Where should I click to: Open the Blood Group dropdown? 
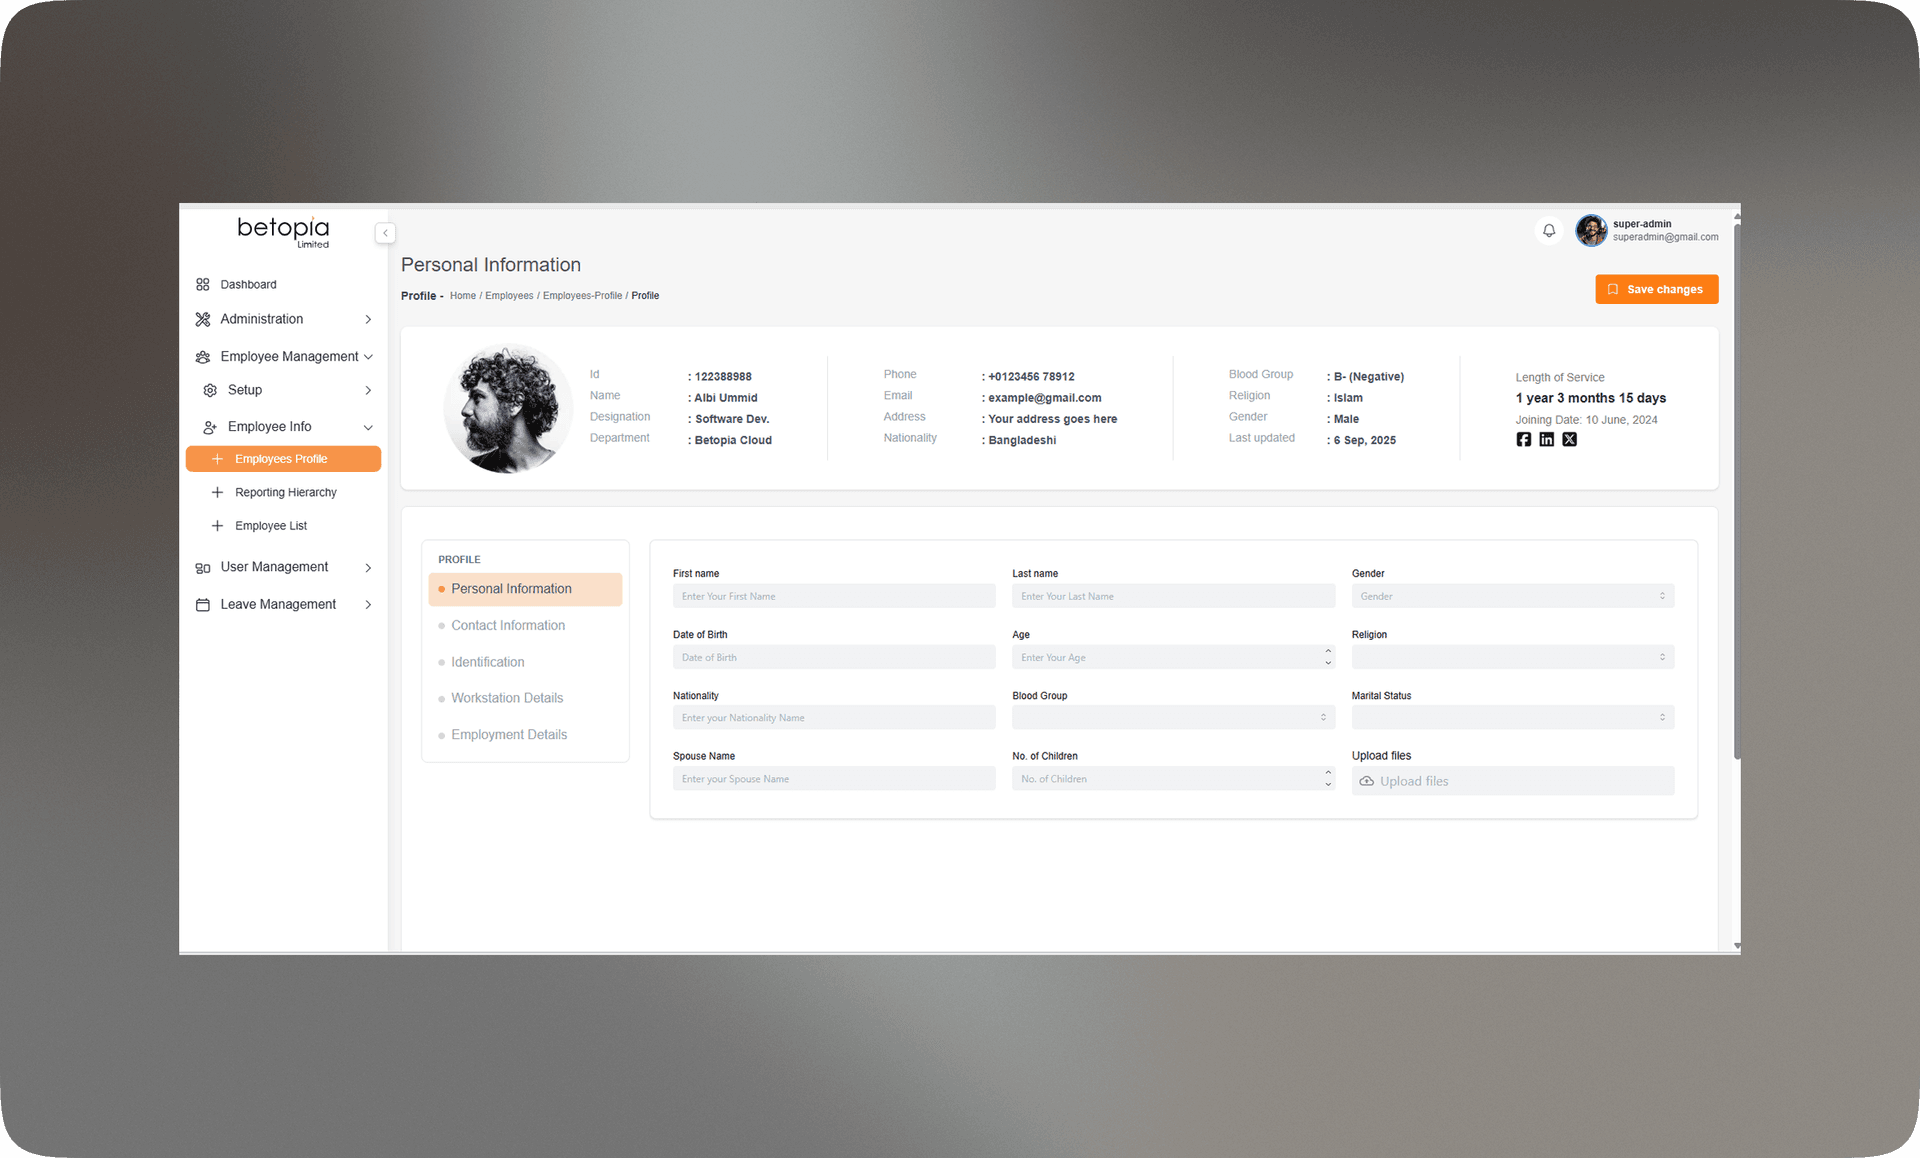pos(1172,718)
